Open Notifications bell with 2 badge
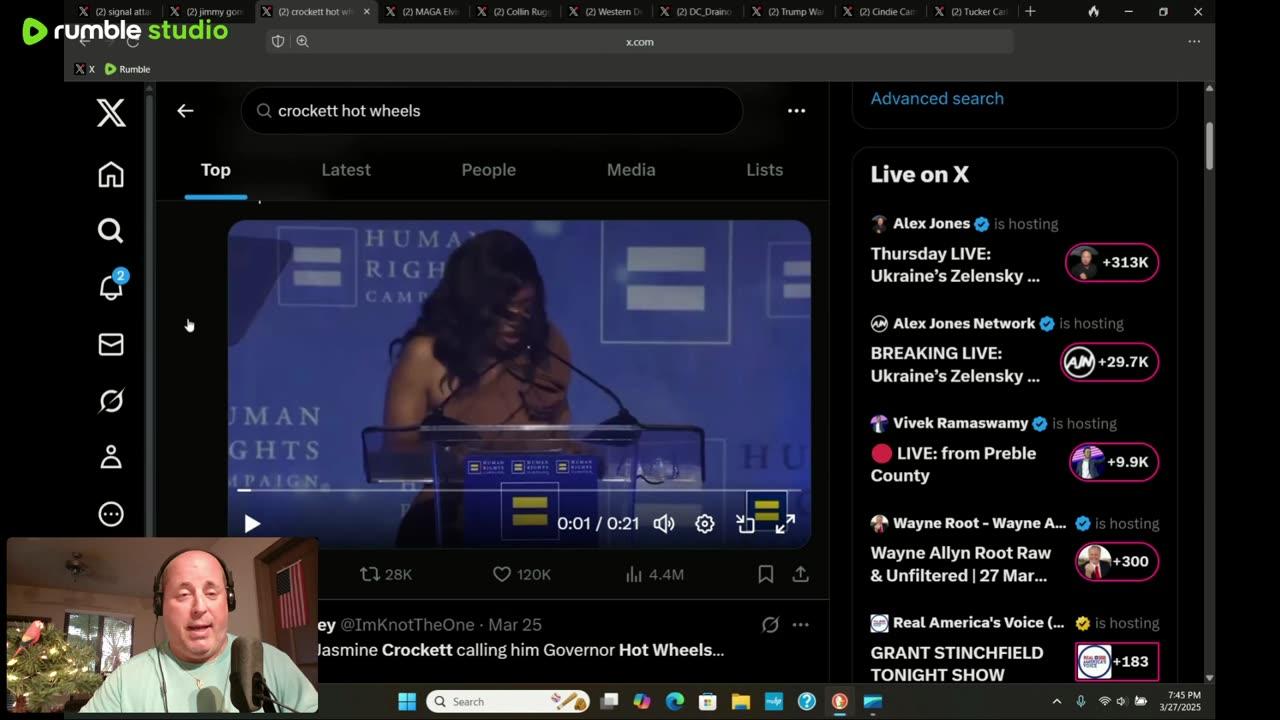The image size is (1280, 720). coord(112,287)
